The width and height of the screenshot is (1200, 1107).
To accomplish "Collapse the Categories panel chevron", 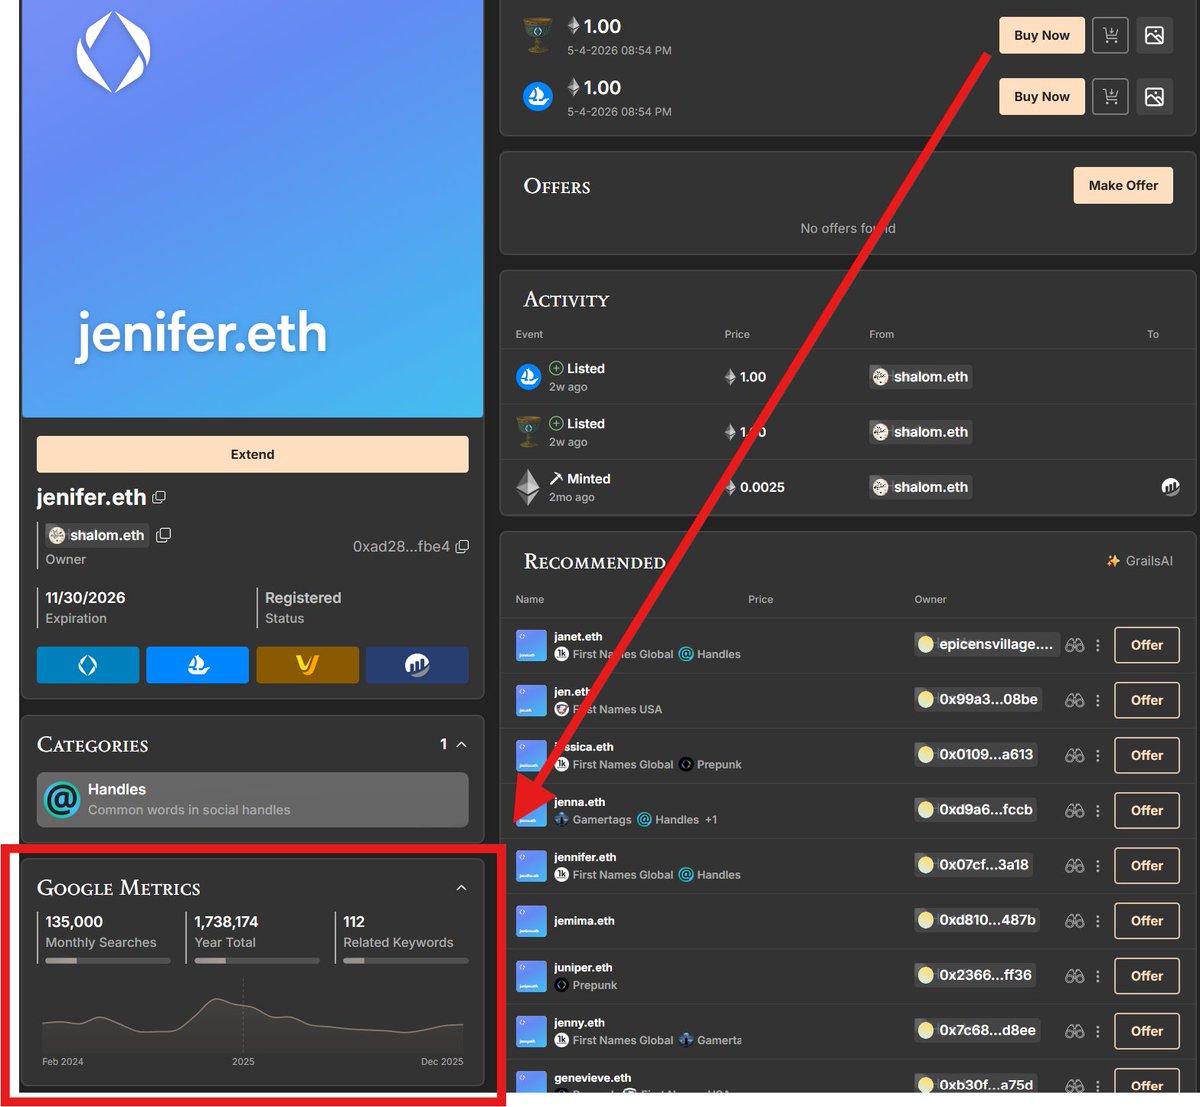I will (461, 744).
